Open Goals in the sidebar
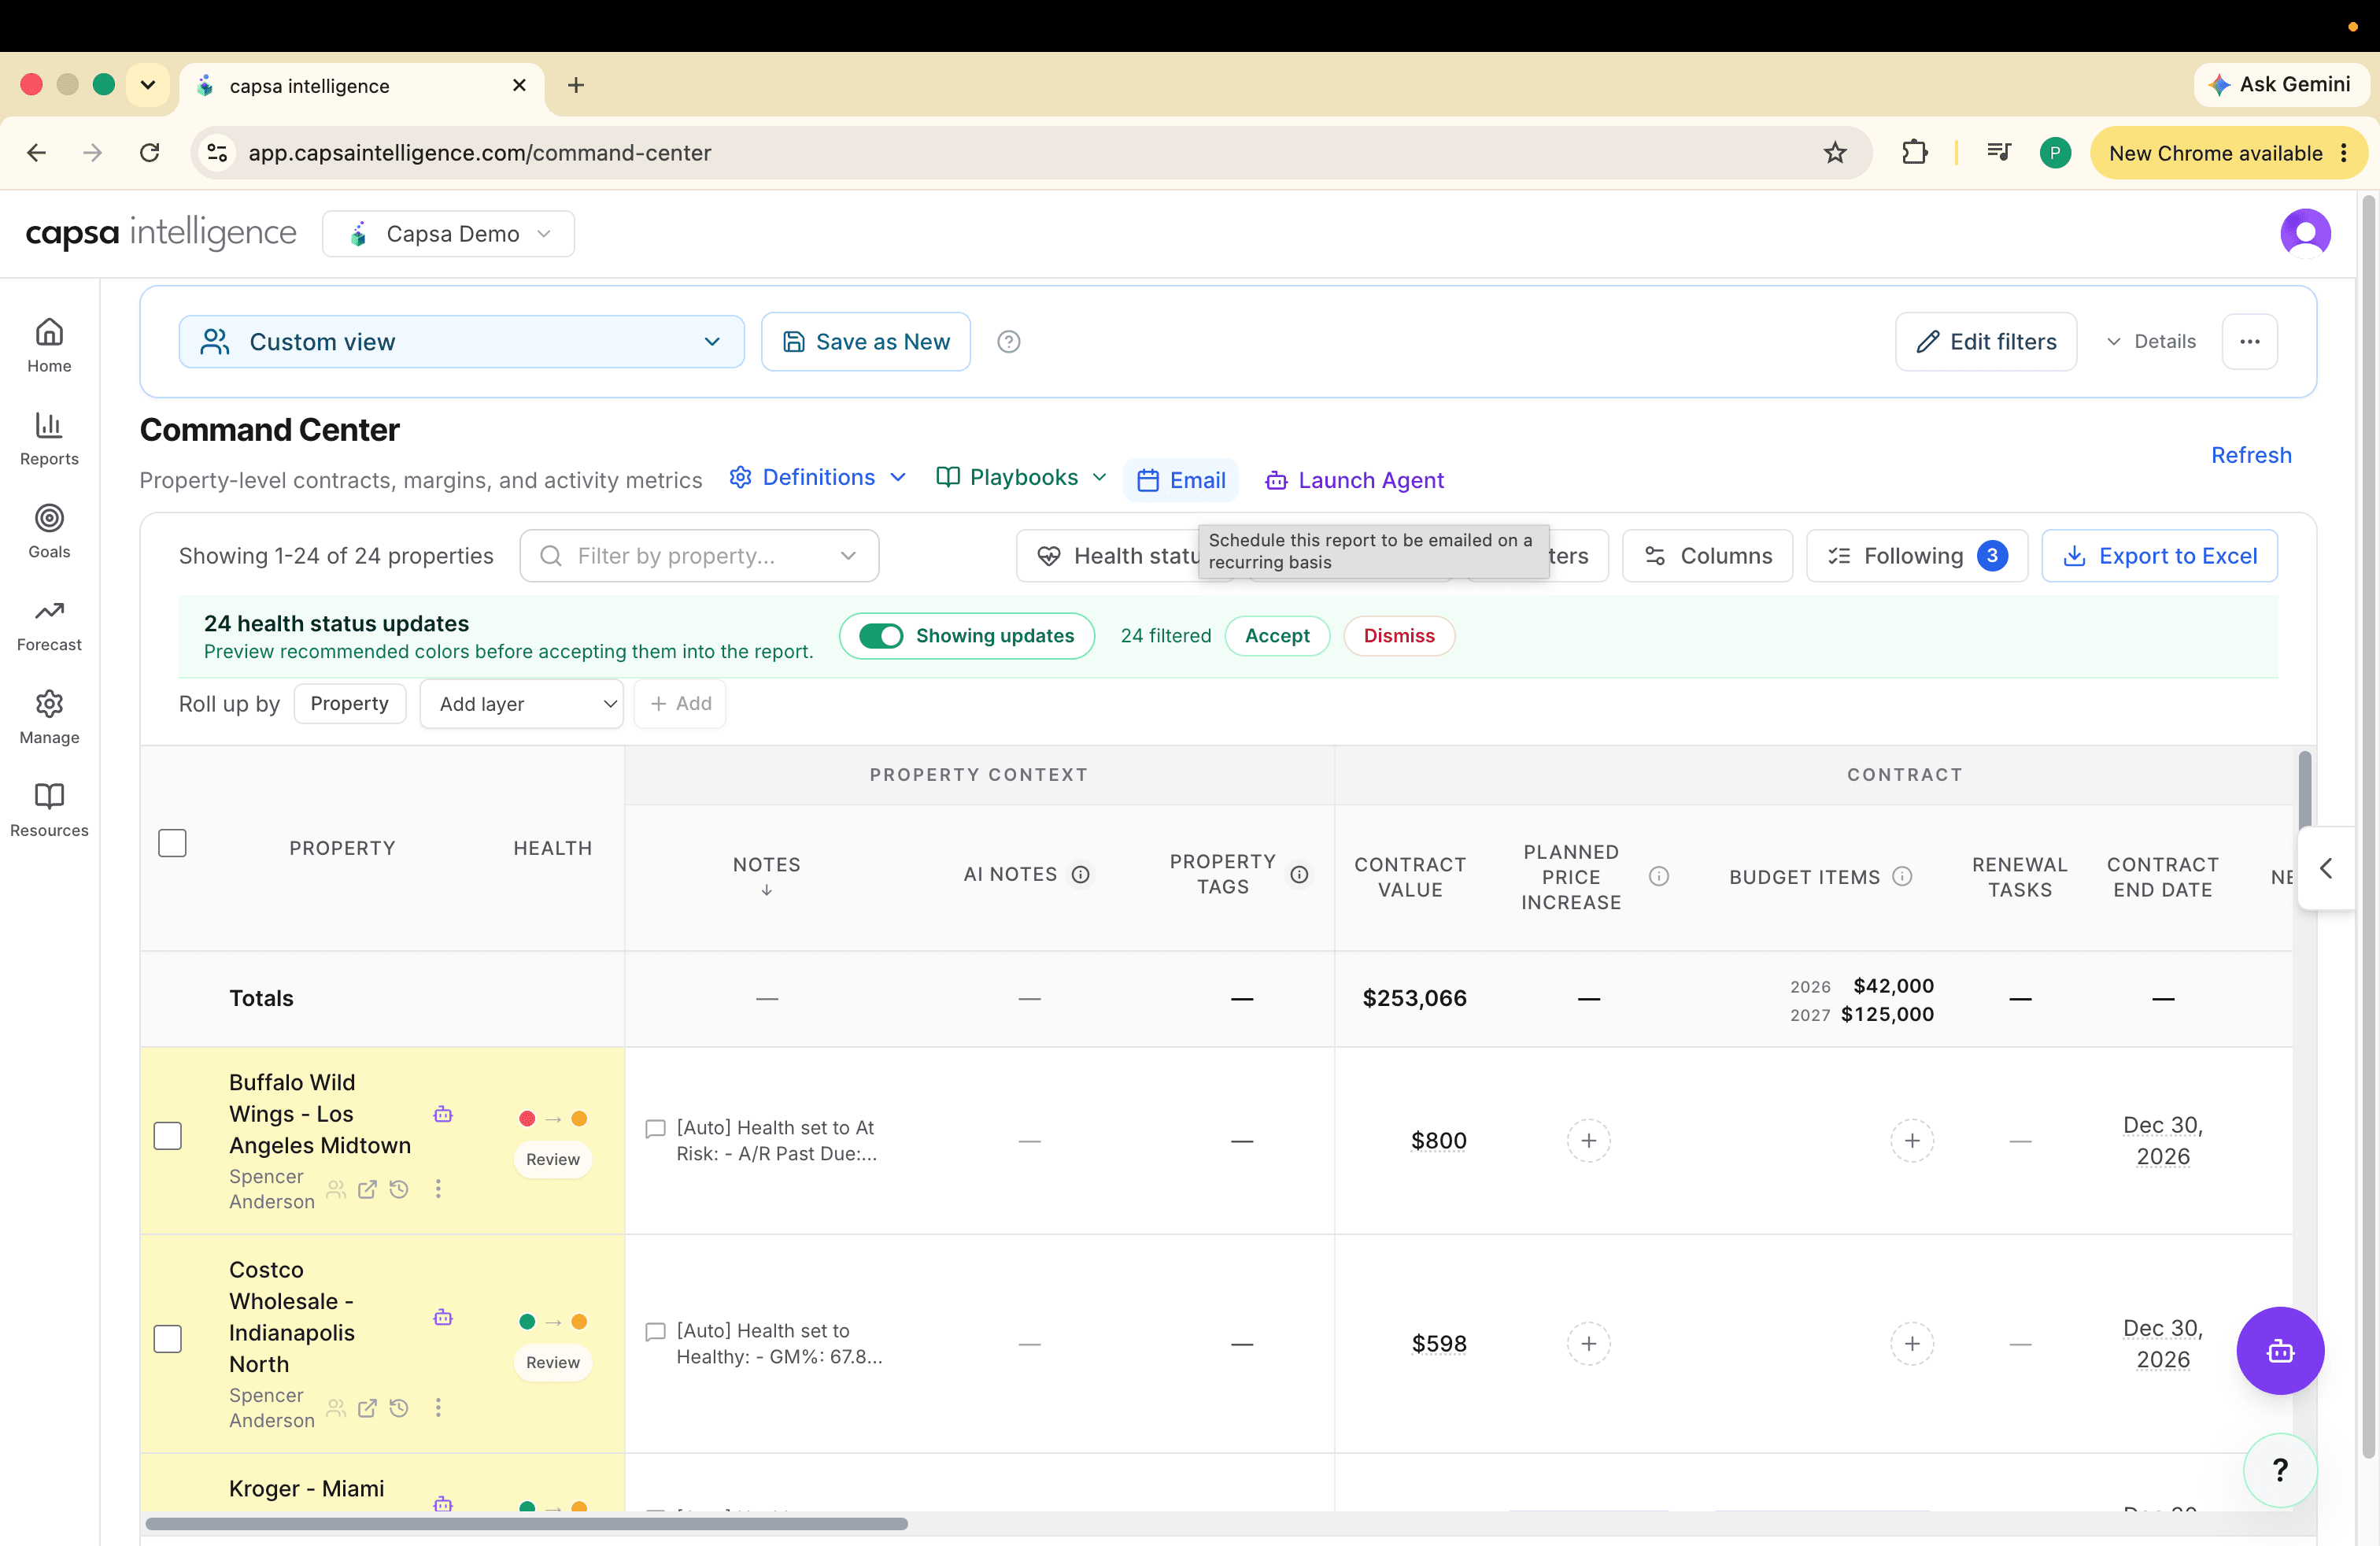The height and width of the screenshot is (1546, 2380). point(49,531)
